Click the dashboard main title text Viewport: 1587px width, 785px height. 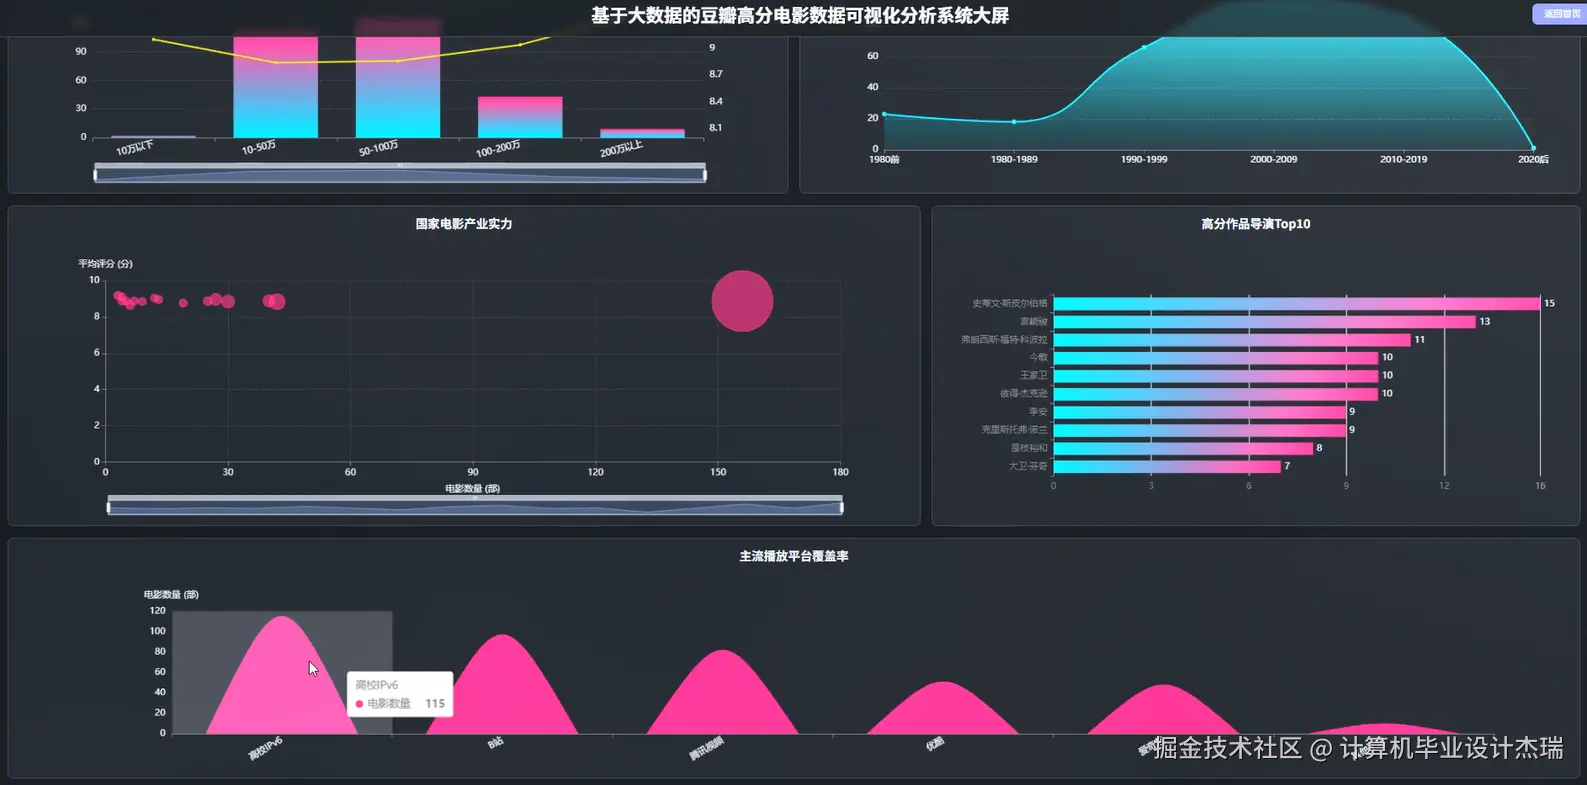tap(799, 16)
